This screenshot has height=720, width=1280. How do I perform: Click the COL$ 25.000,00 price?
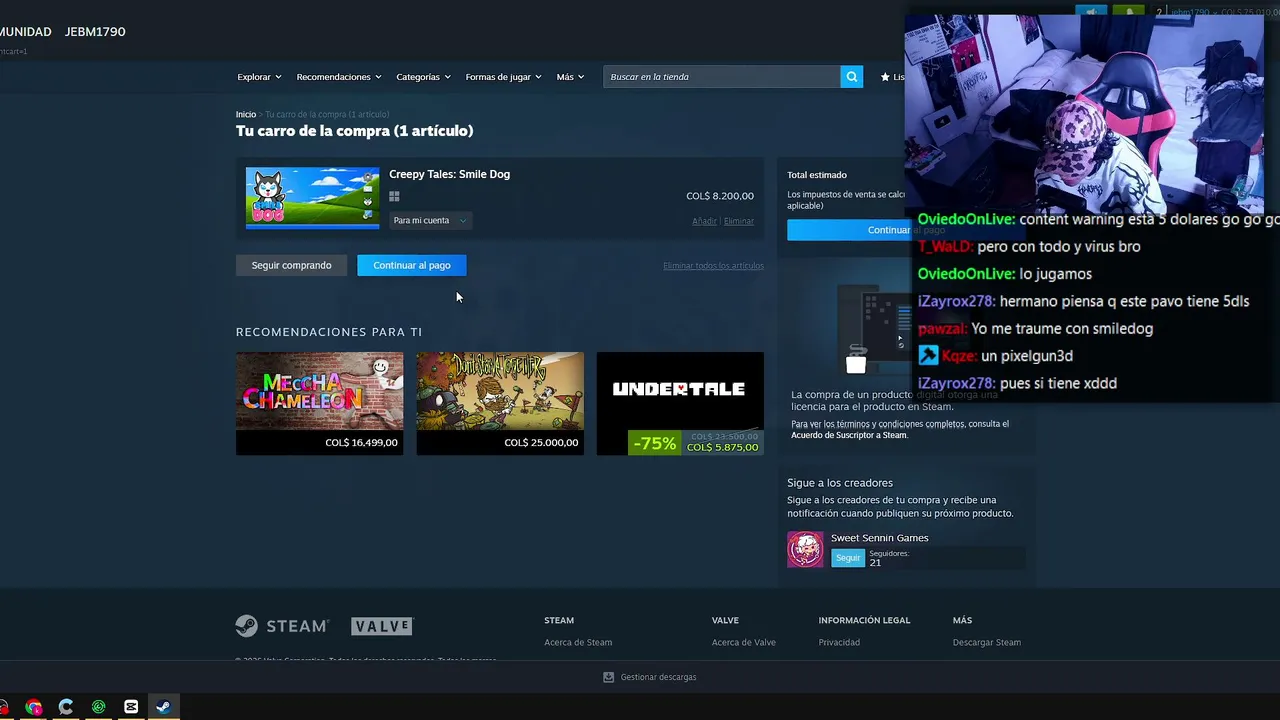pos(541,442)
